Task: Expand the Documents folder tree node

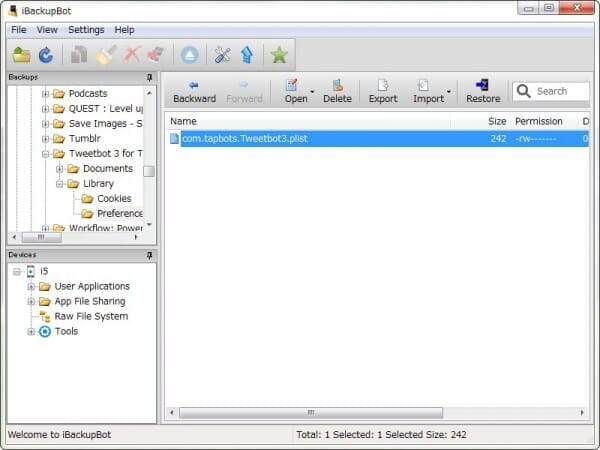Action: click(60, 169)
